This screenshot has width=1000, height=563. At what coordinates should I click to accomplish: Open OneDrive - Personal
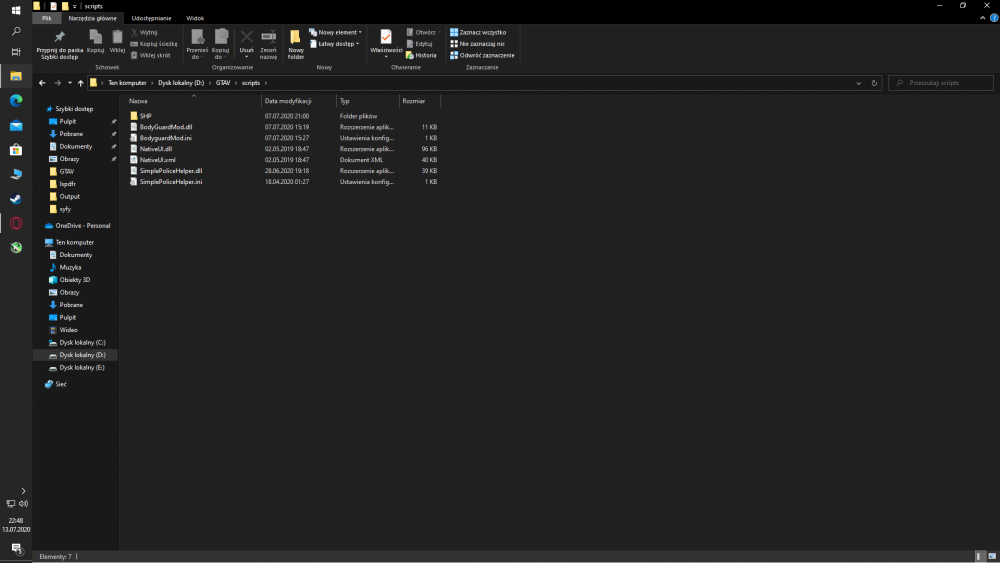coord(82,226)
